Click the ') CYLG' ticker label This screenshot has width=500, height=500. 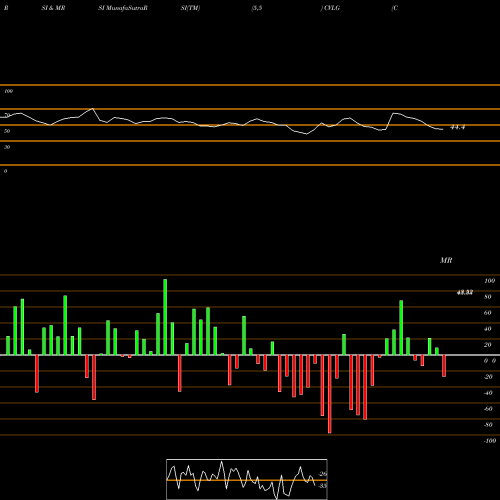pos(330,8)
